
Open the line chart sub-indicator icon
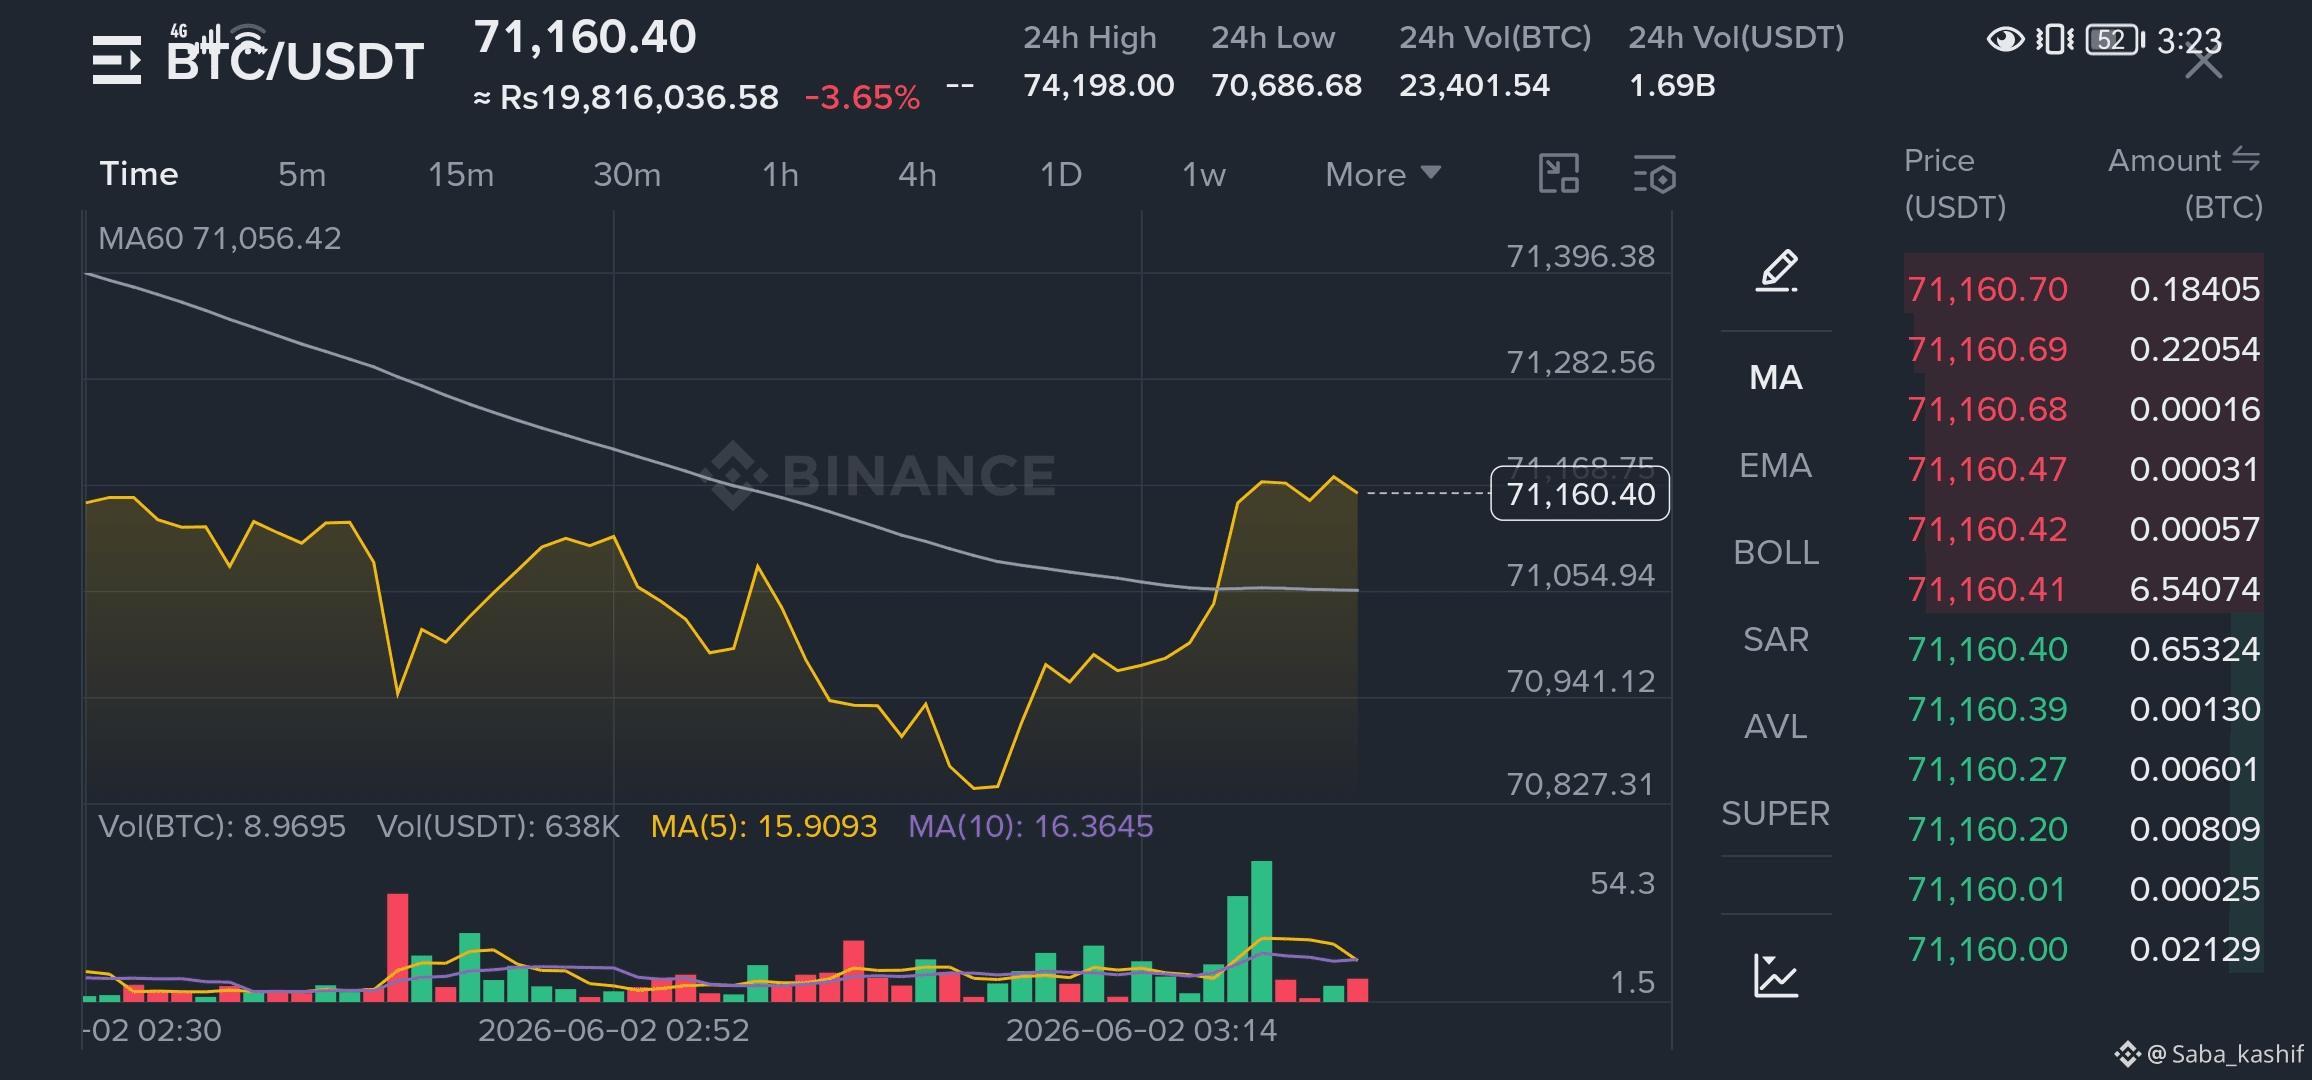[x=1776, y=975]
